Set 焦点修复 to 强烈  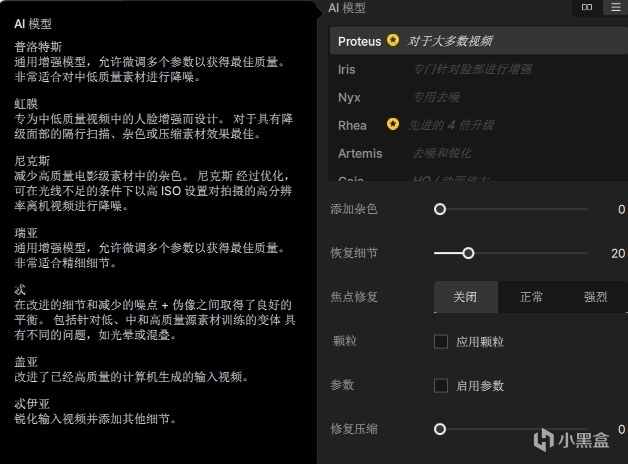596,297
